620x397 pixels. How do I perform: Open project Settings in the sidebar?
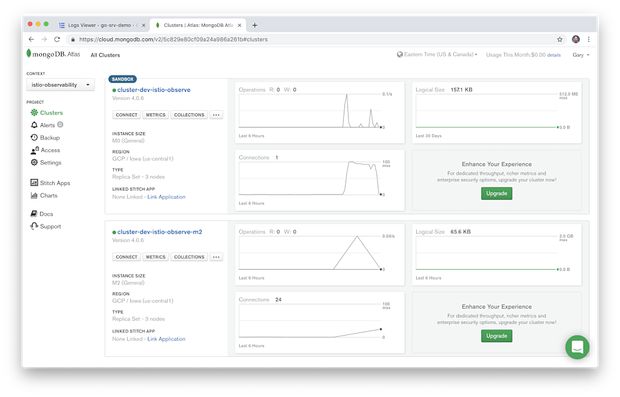[46, 163]
